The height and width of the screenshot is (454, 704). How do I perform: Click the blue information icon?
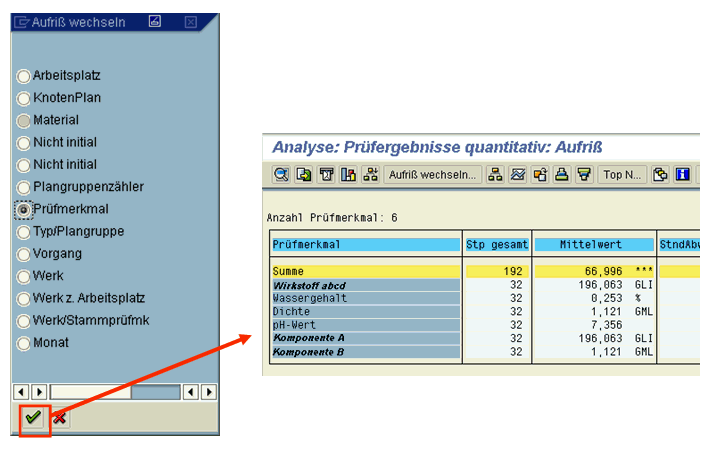[683, 175]
